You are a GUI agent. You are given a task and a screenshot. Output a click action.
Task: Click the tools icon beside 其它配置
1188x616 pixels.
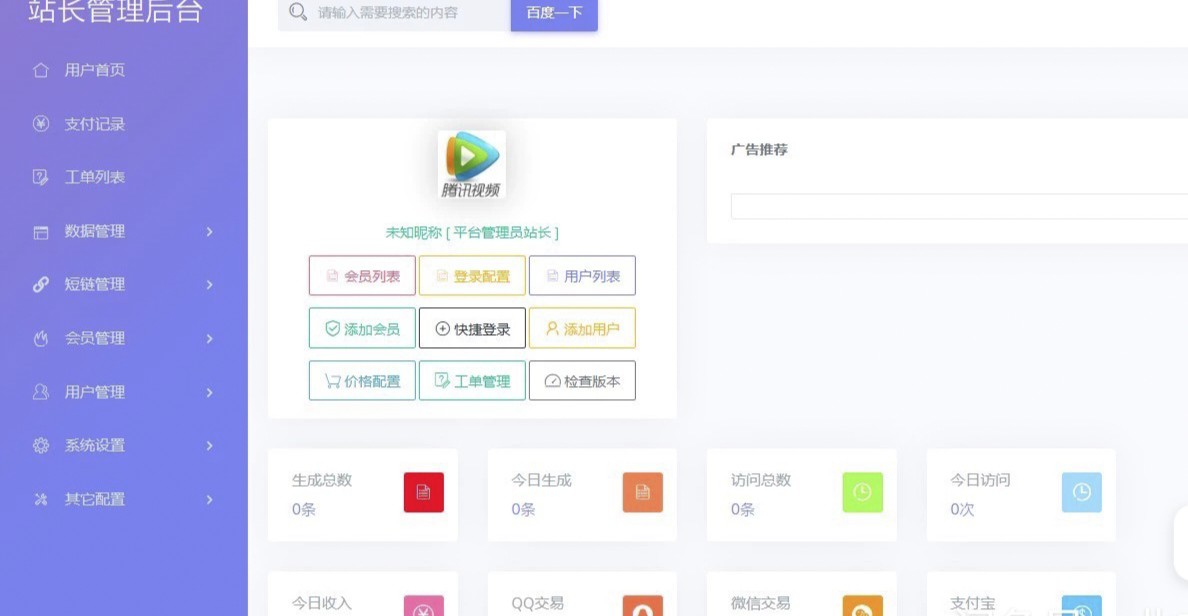[x=41, y=499]
